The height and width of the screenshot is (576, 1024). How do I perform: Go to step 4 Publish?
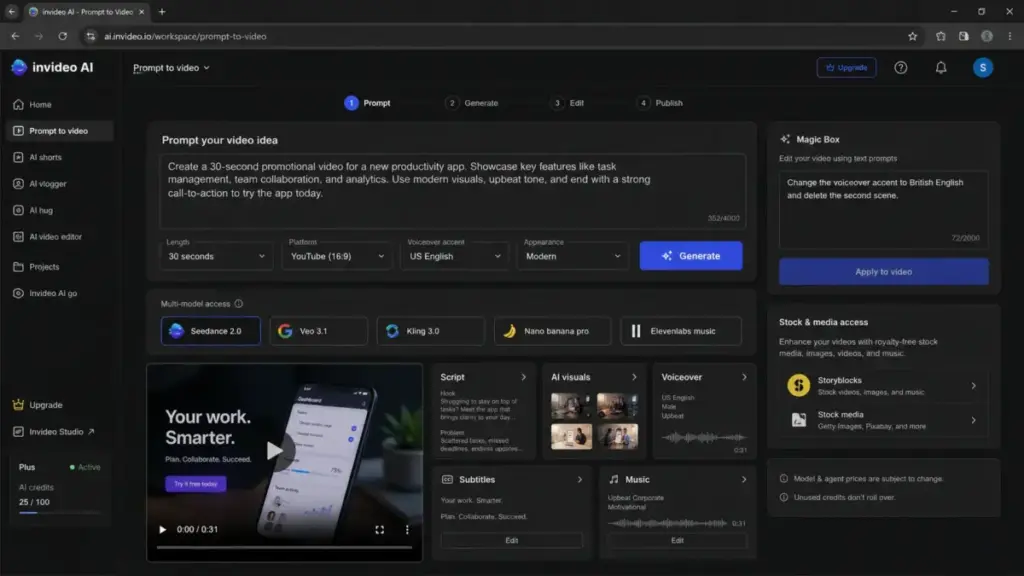(660, 103)
